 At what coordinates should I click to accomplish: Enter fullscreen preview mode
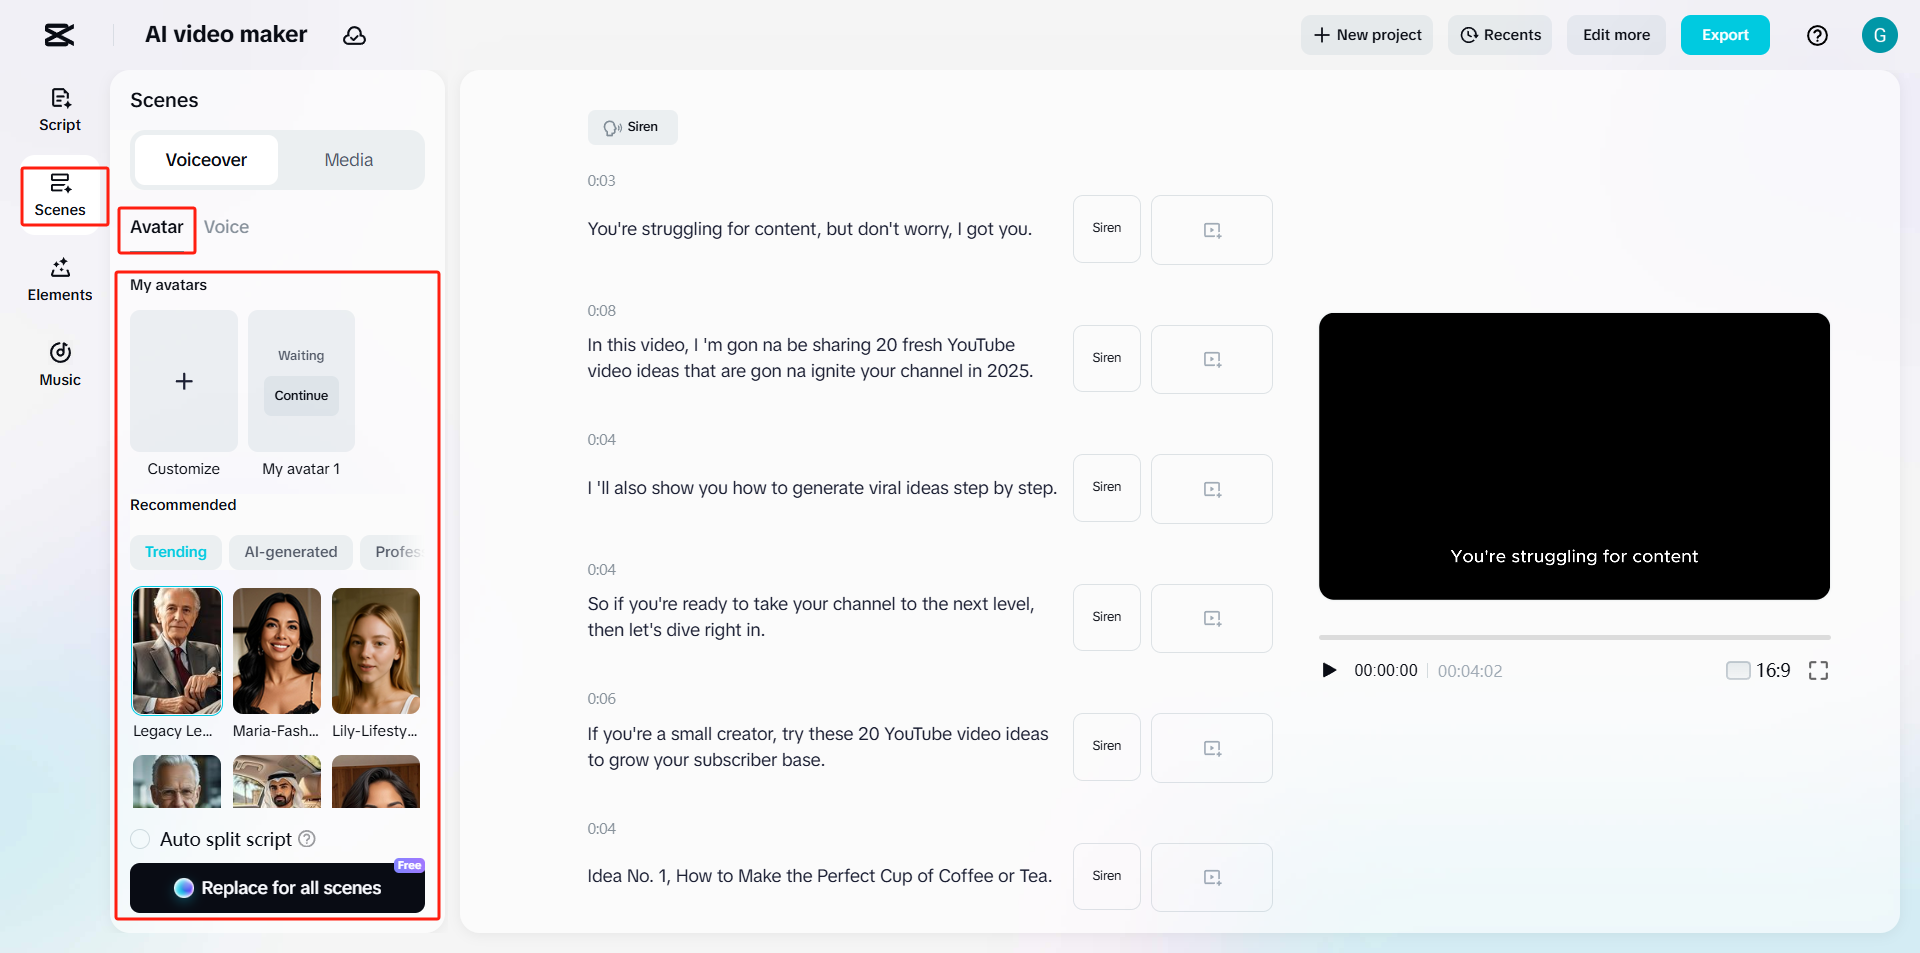(1818, 670)
